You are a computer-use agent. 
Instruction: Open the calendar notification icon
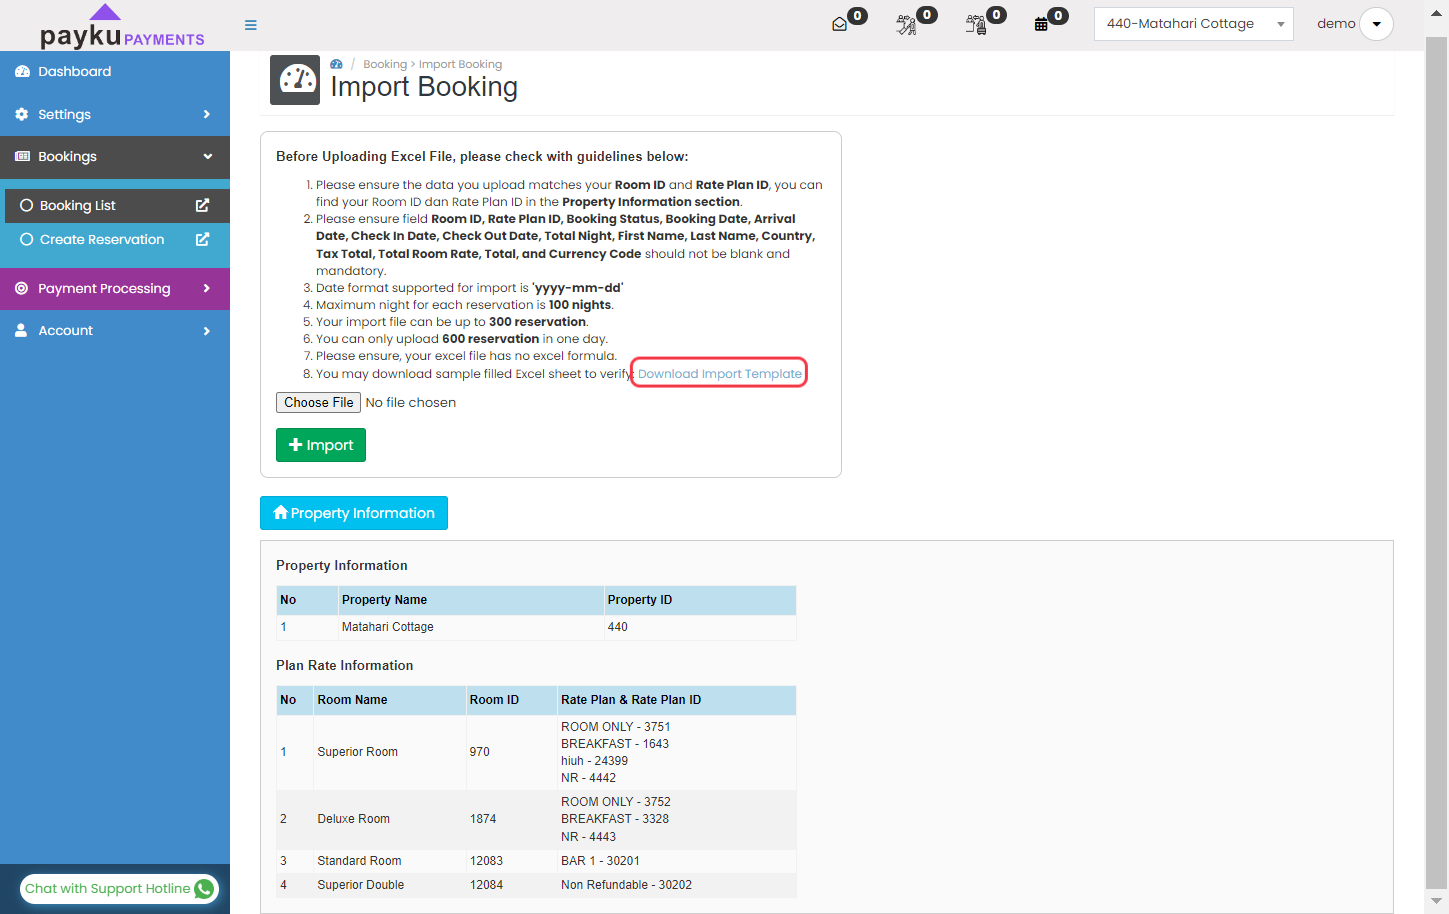coord(1041,25)
